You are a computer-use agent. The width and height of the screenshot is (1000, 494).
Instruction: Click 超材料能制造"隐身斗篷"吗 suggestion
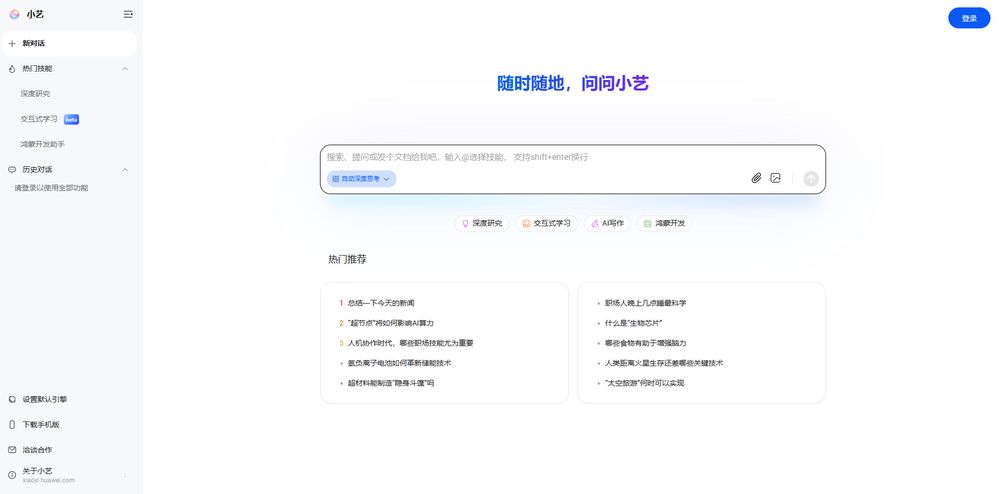(x=390, y=383)
